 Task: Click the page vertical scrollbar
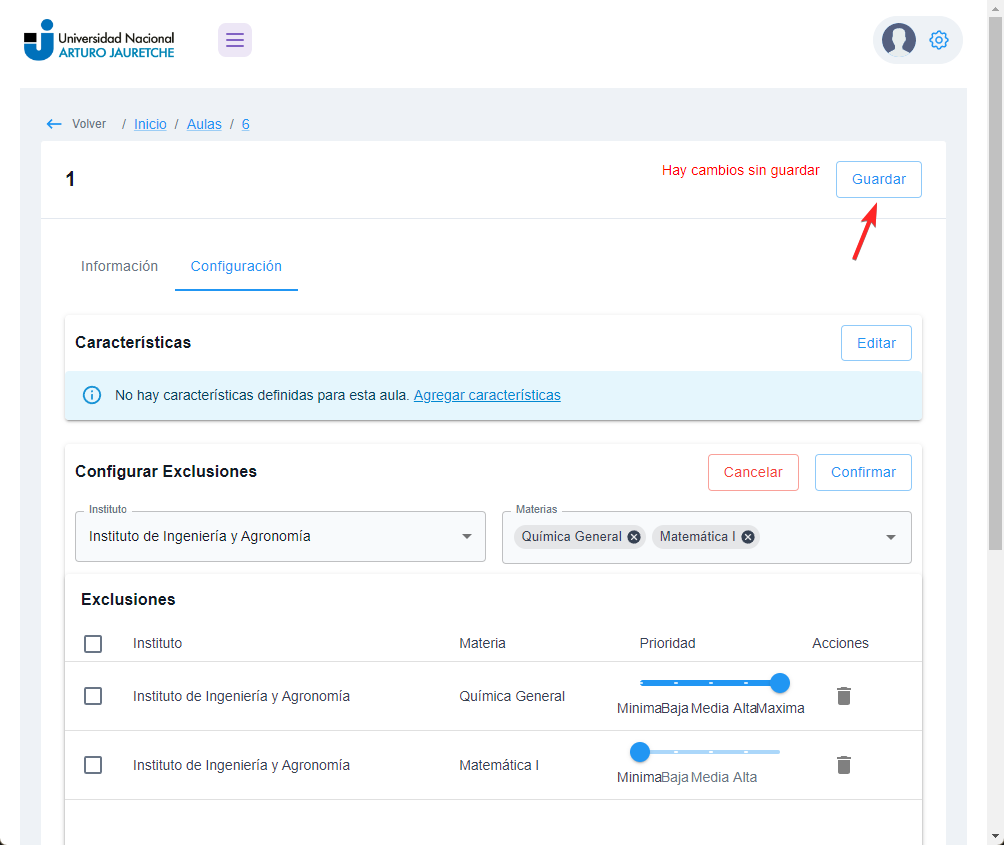[x=995, y=283]
